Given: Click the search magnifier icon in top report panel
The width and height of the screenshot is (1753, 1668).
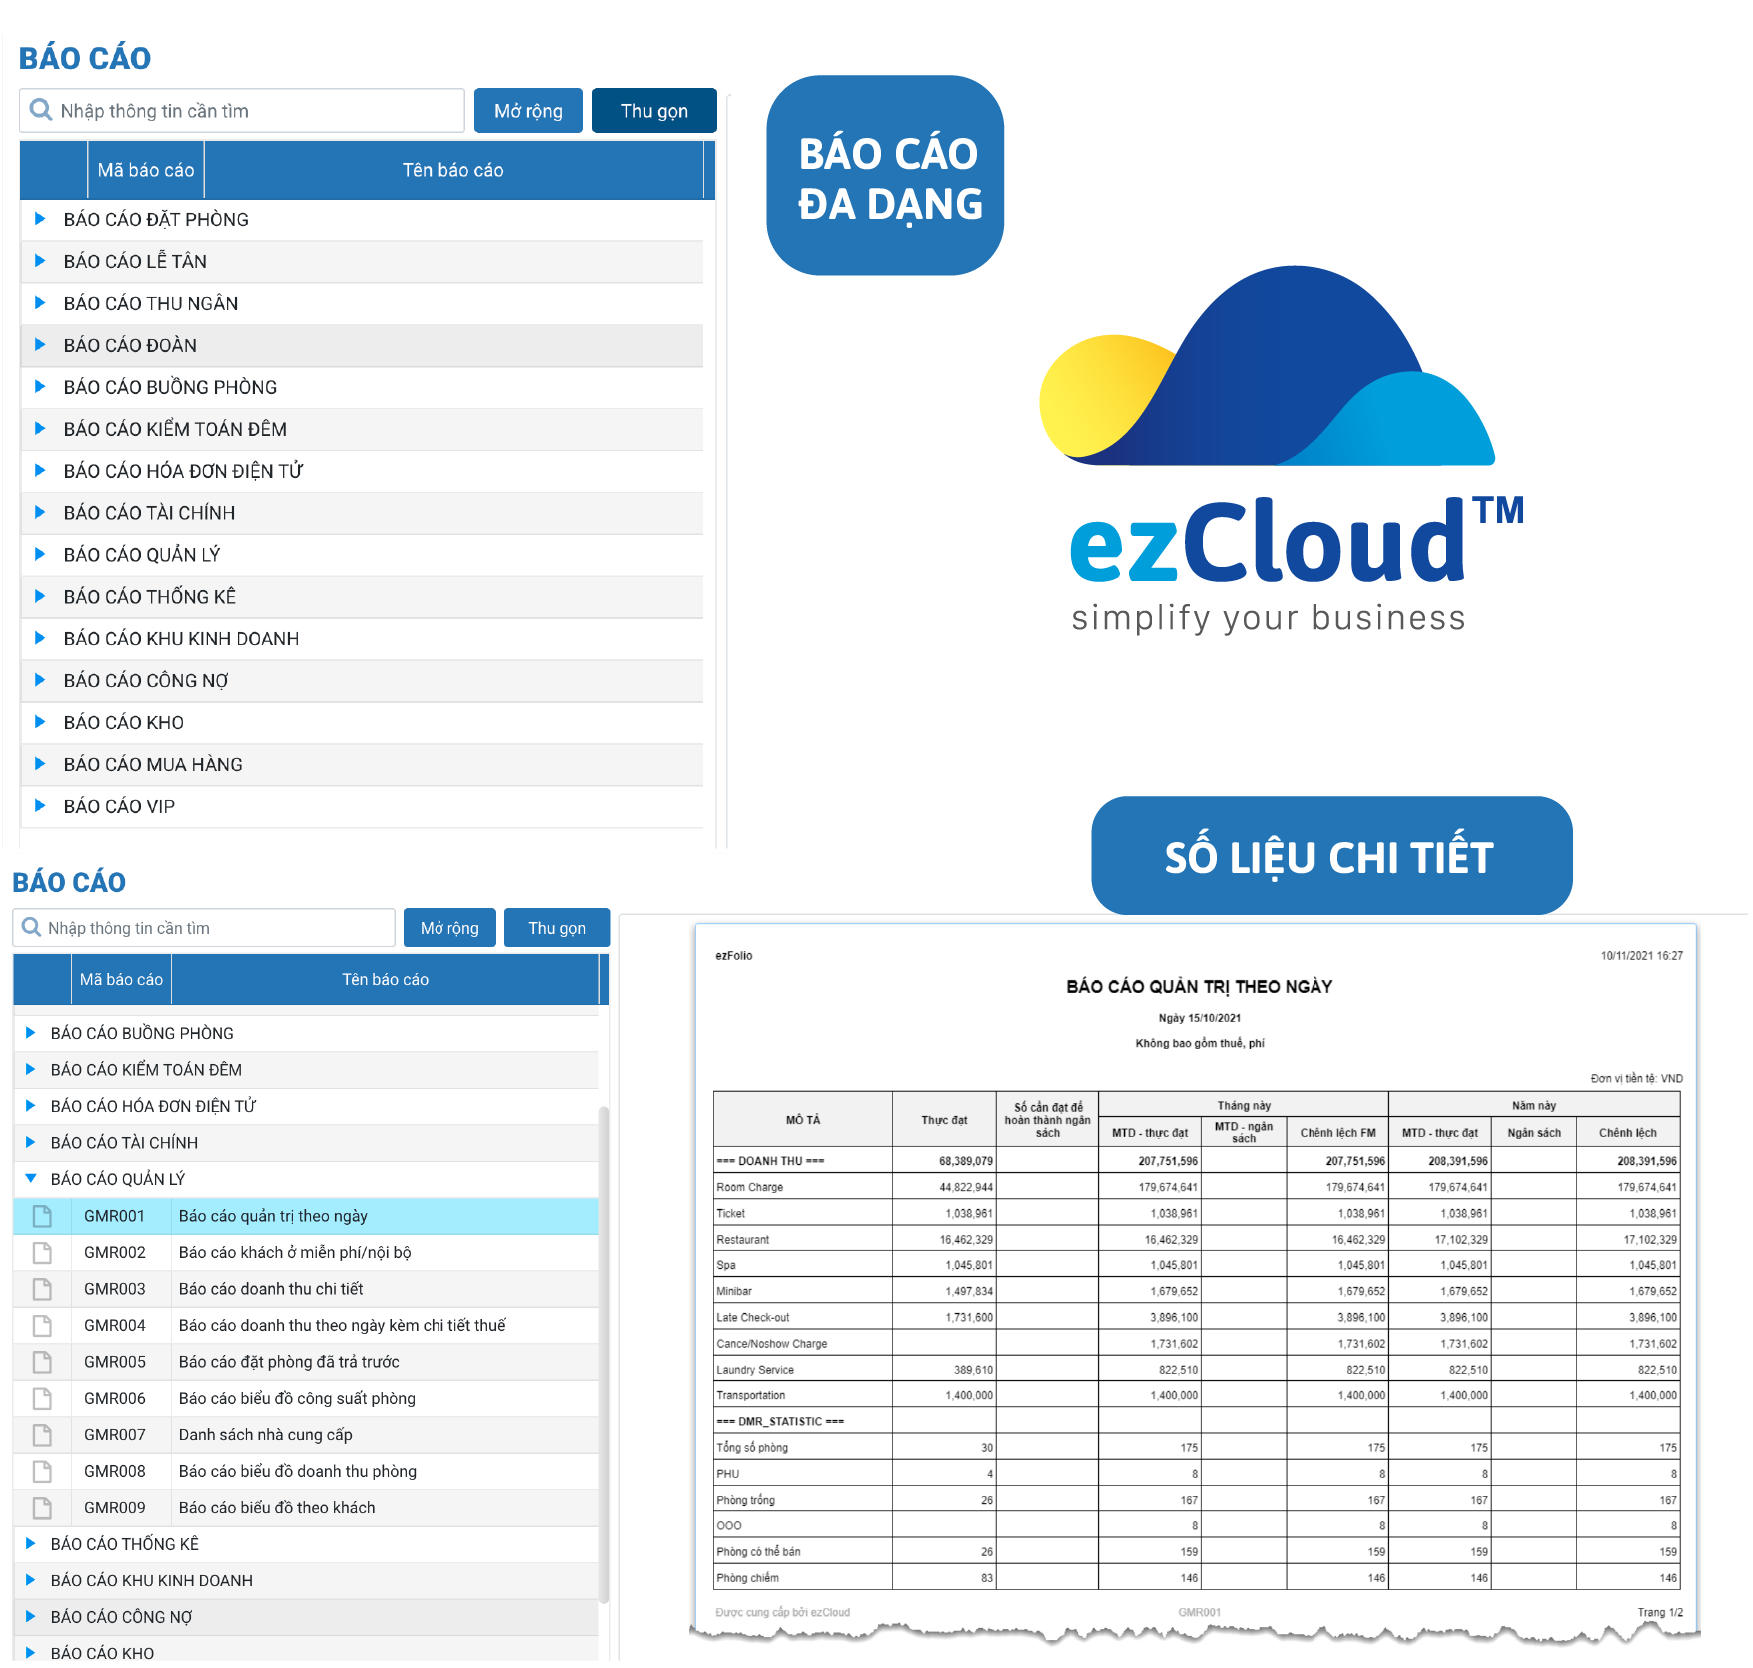Looking at the screenshot, I should (41, 110).
